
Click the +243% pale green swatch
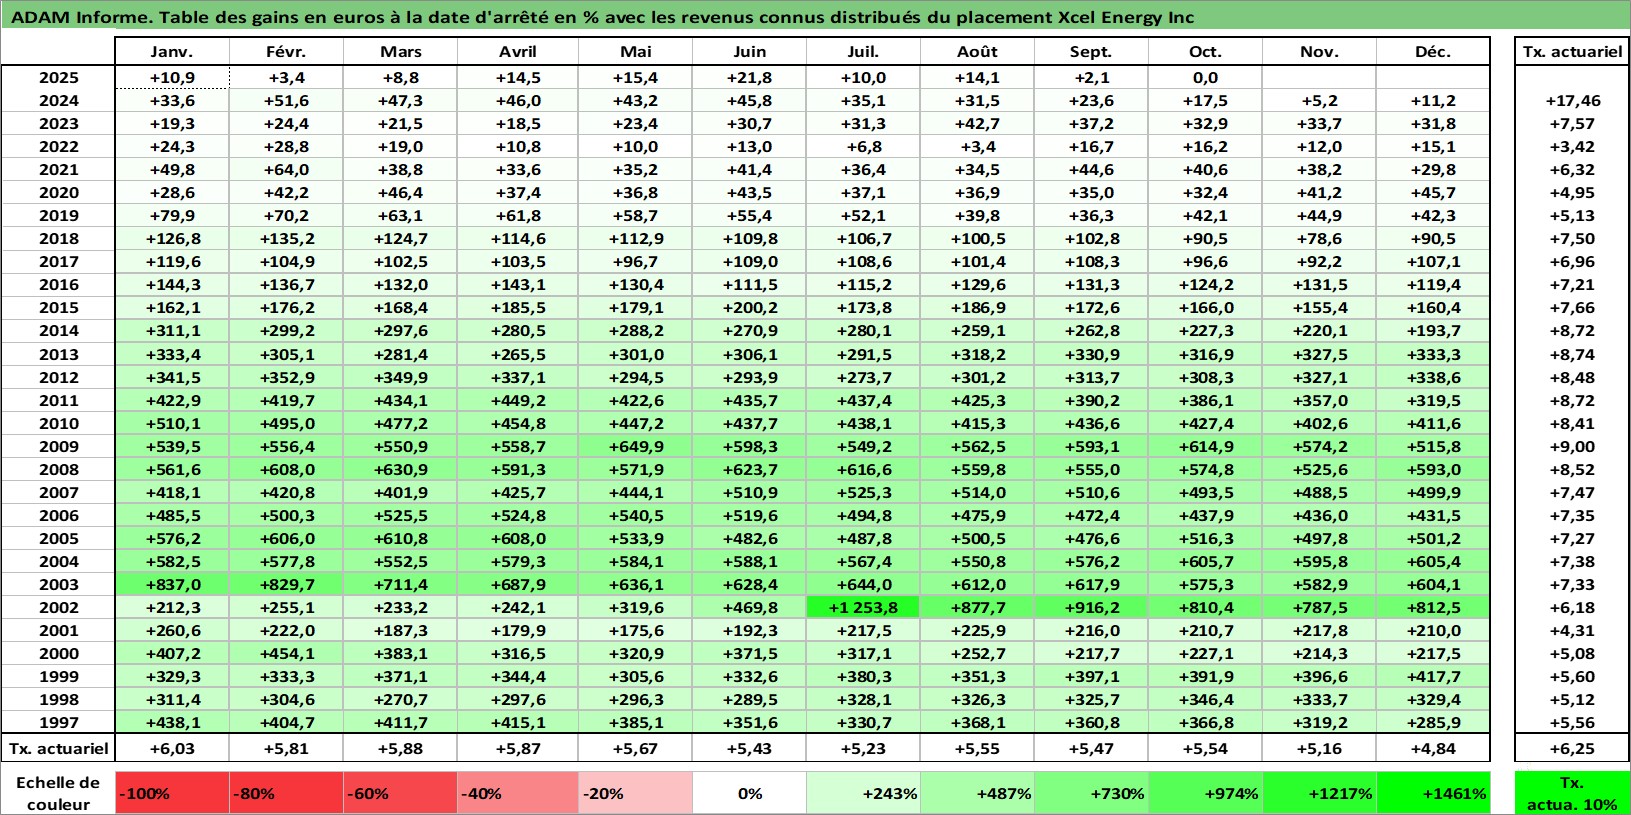864,793
